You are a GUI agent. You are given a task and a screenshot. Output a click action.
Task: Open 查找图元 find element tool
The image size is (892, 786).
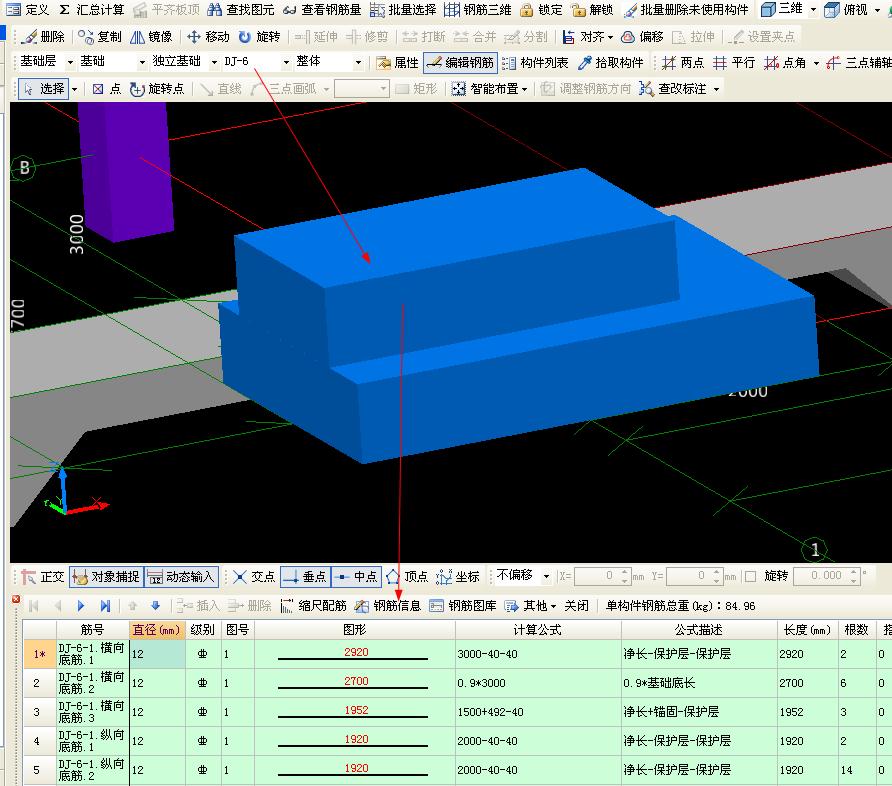[x=241, y=10]
